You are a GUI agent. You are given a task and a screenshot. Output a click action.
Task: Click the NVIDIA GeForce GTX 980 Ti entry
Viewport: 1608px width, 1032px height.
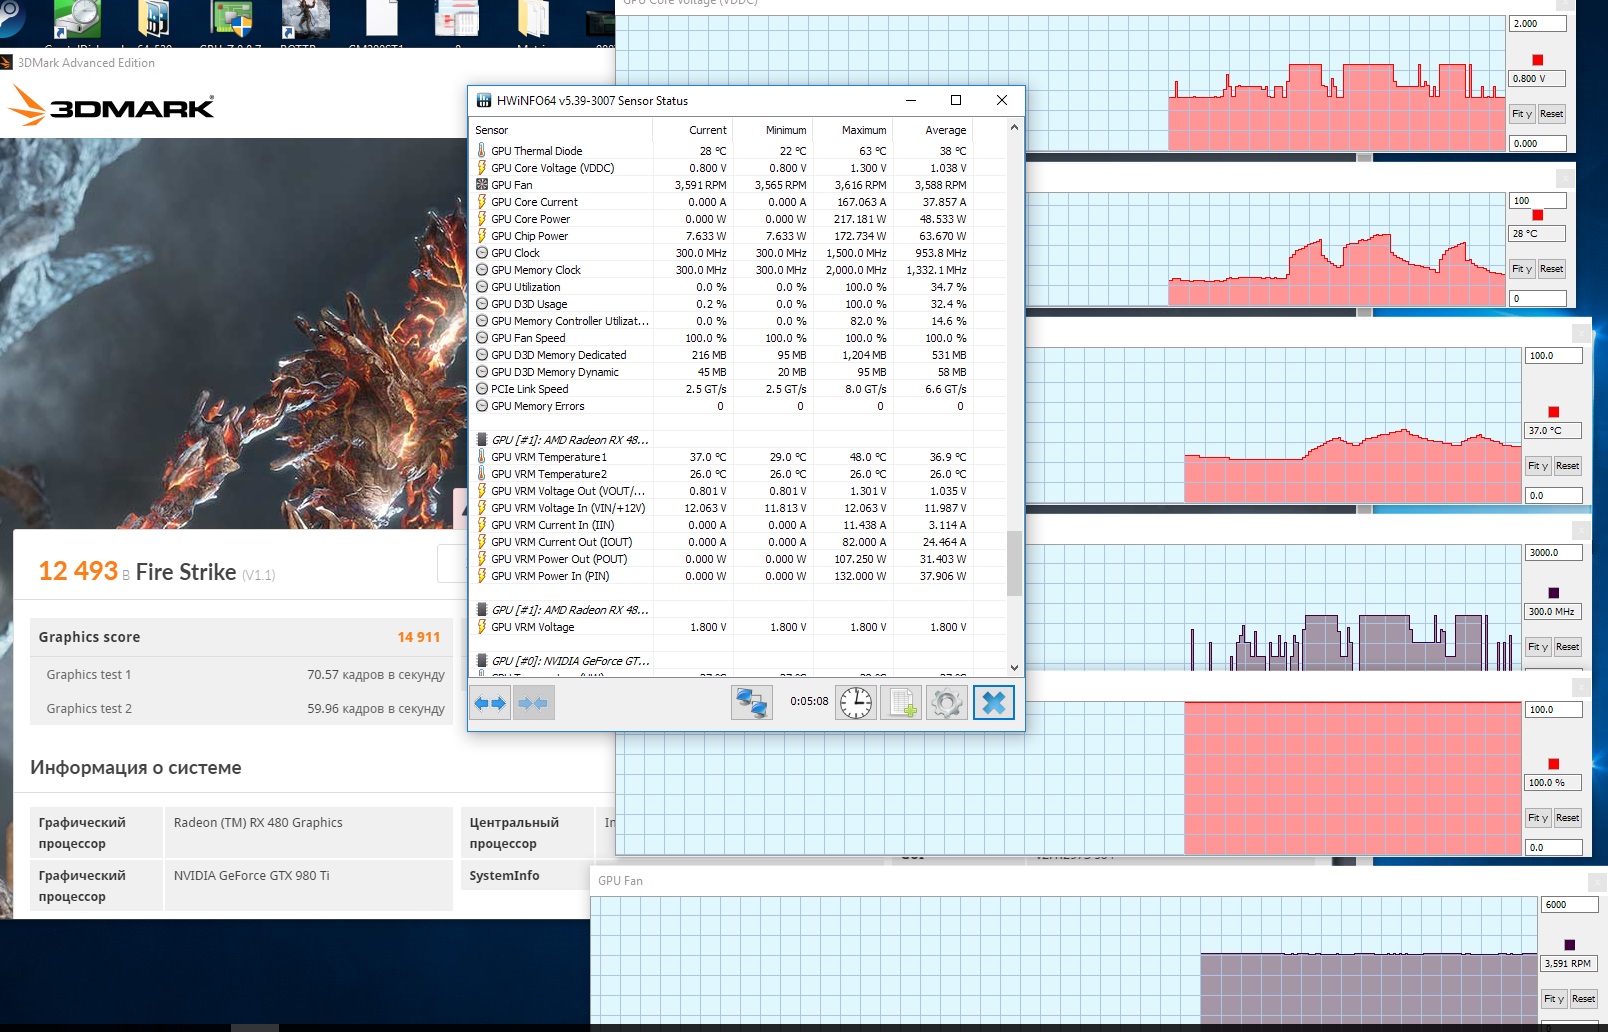[251, 876]
